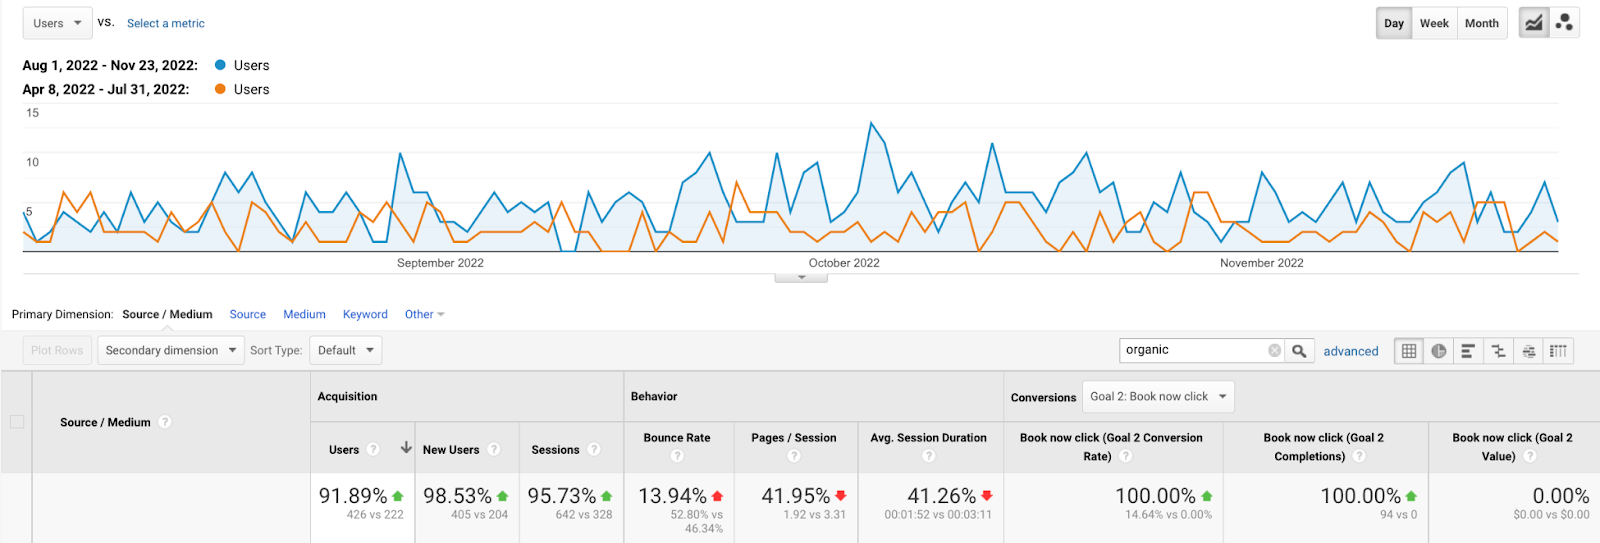Open help icon under Pages / Session
This screenshot has width=1600, height=543.
point(794,456)
